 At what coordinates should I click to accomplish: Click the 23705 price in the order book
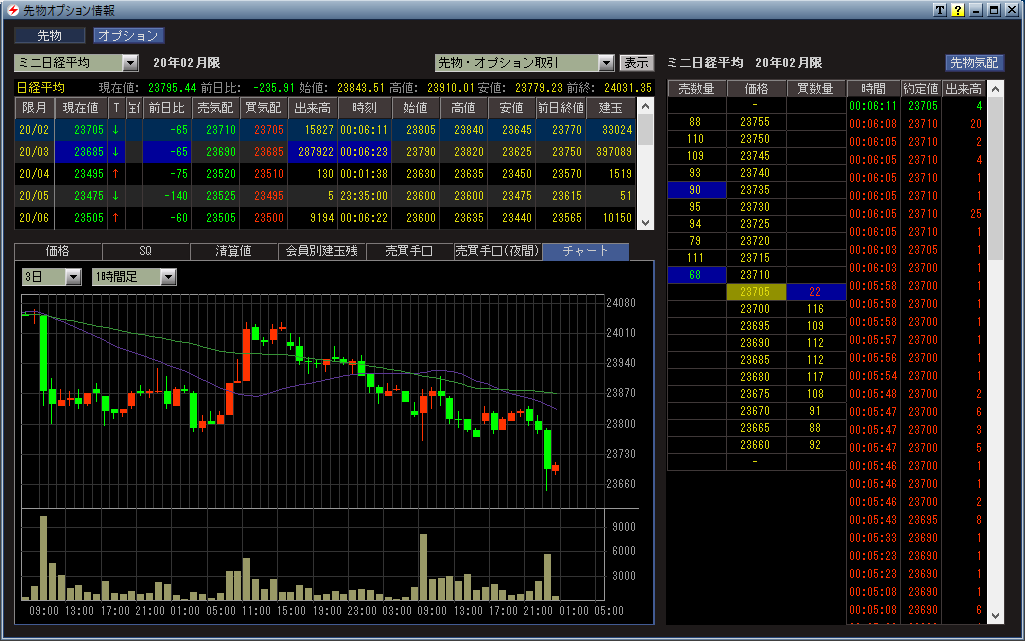pos(756,292)
